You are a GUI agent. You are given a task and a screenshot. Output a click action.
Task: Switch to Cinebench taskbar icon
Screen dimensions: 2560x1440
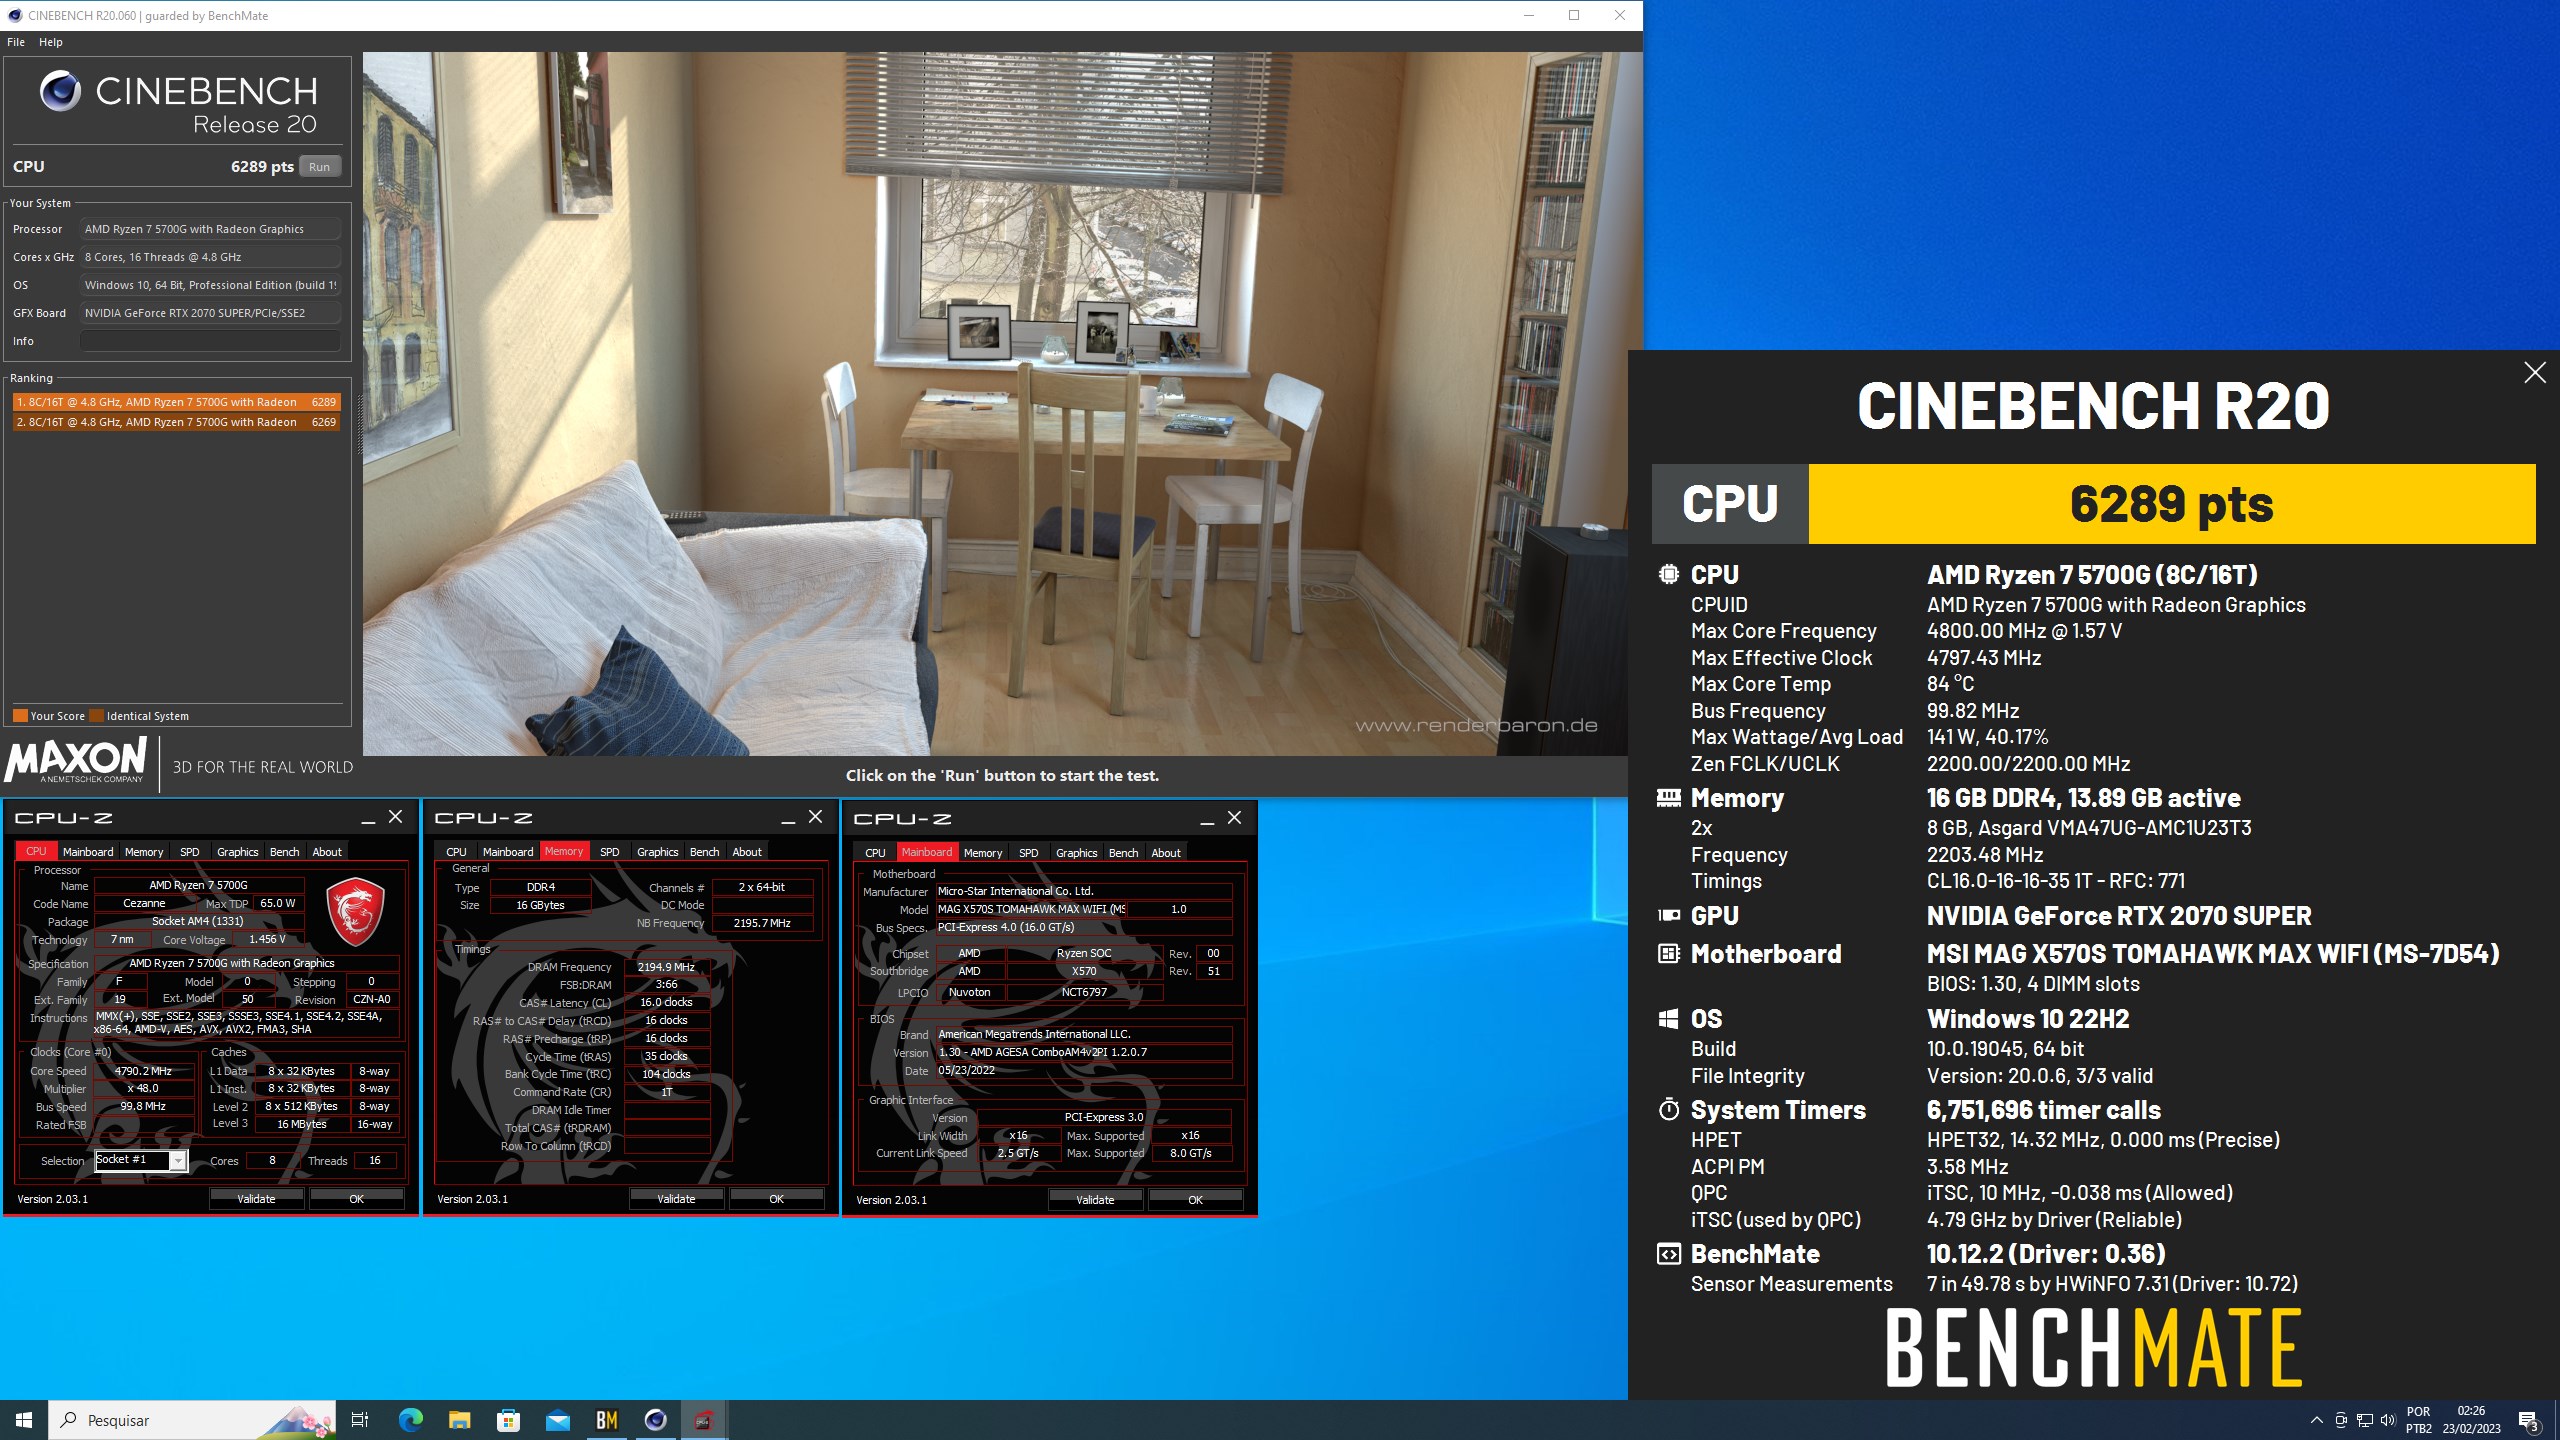[x=655, y=1420]
